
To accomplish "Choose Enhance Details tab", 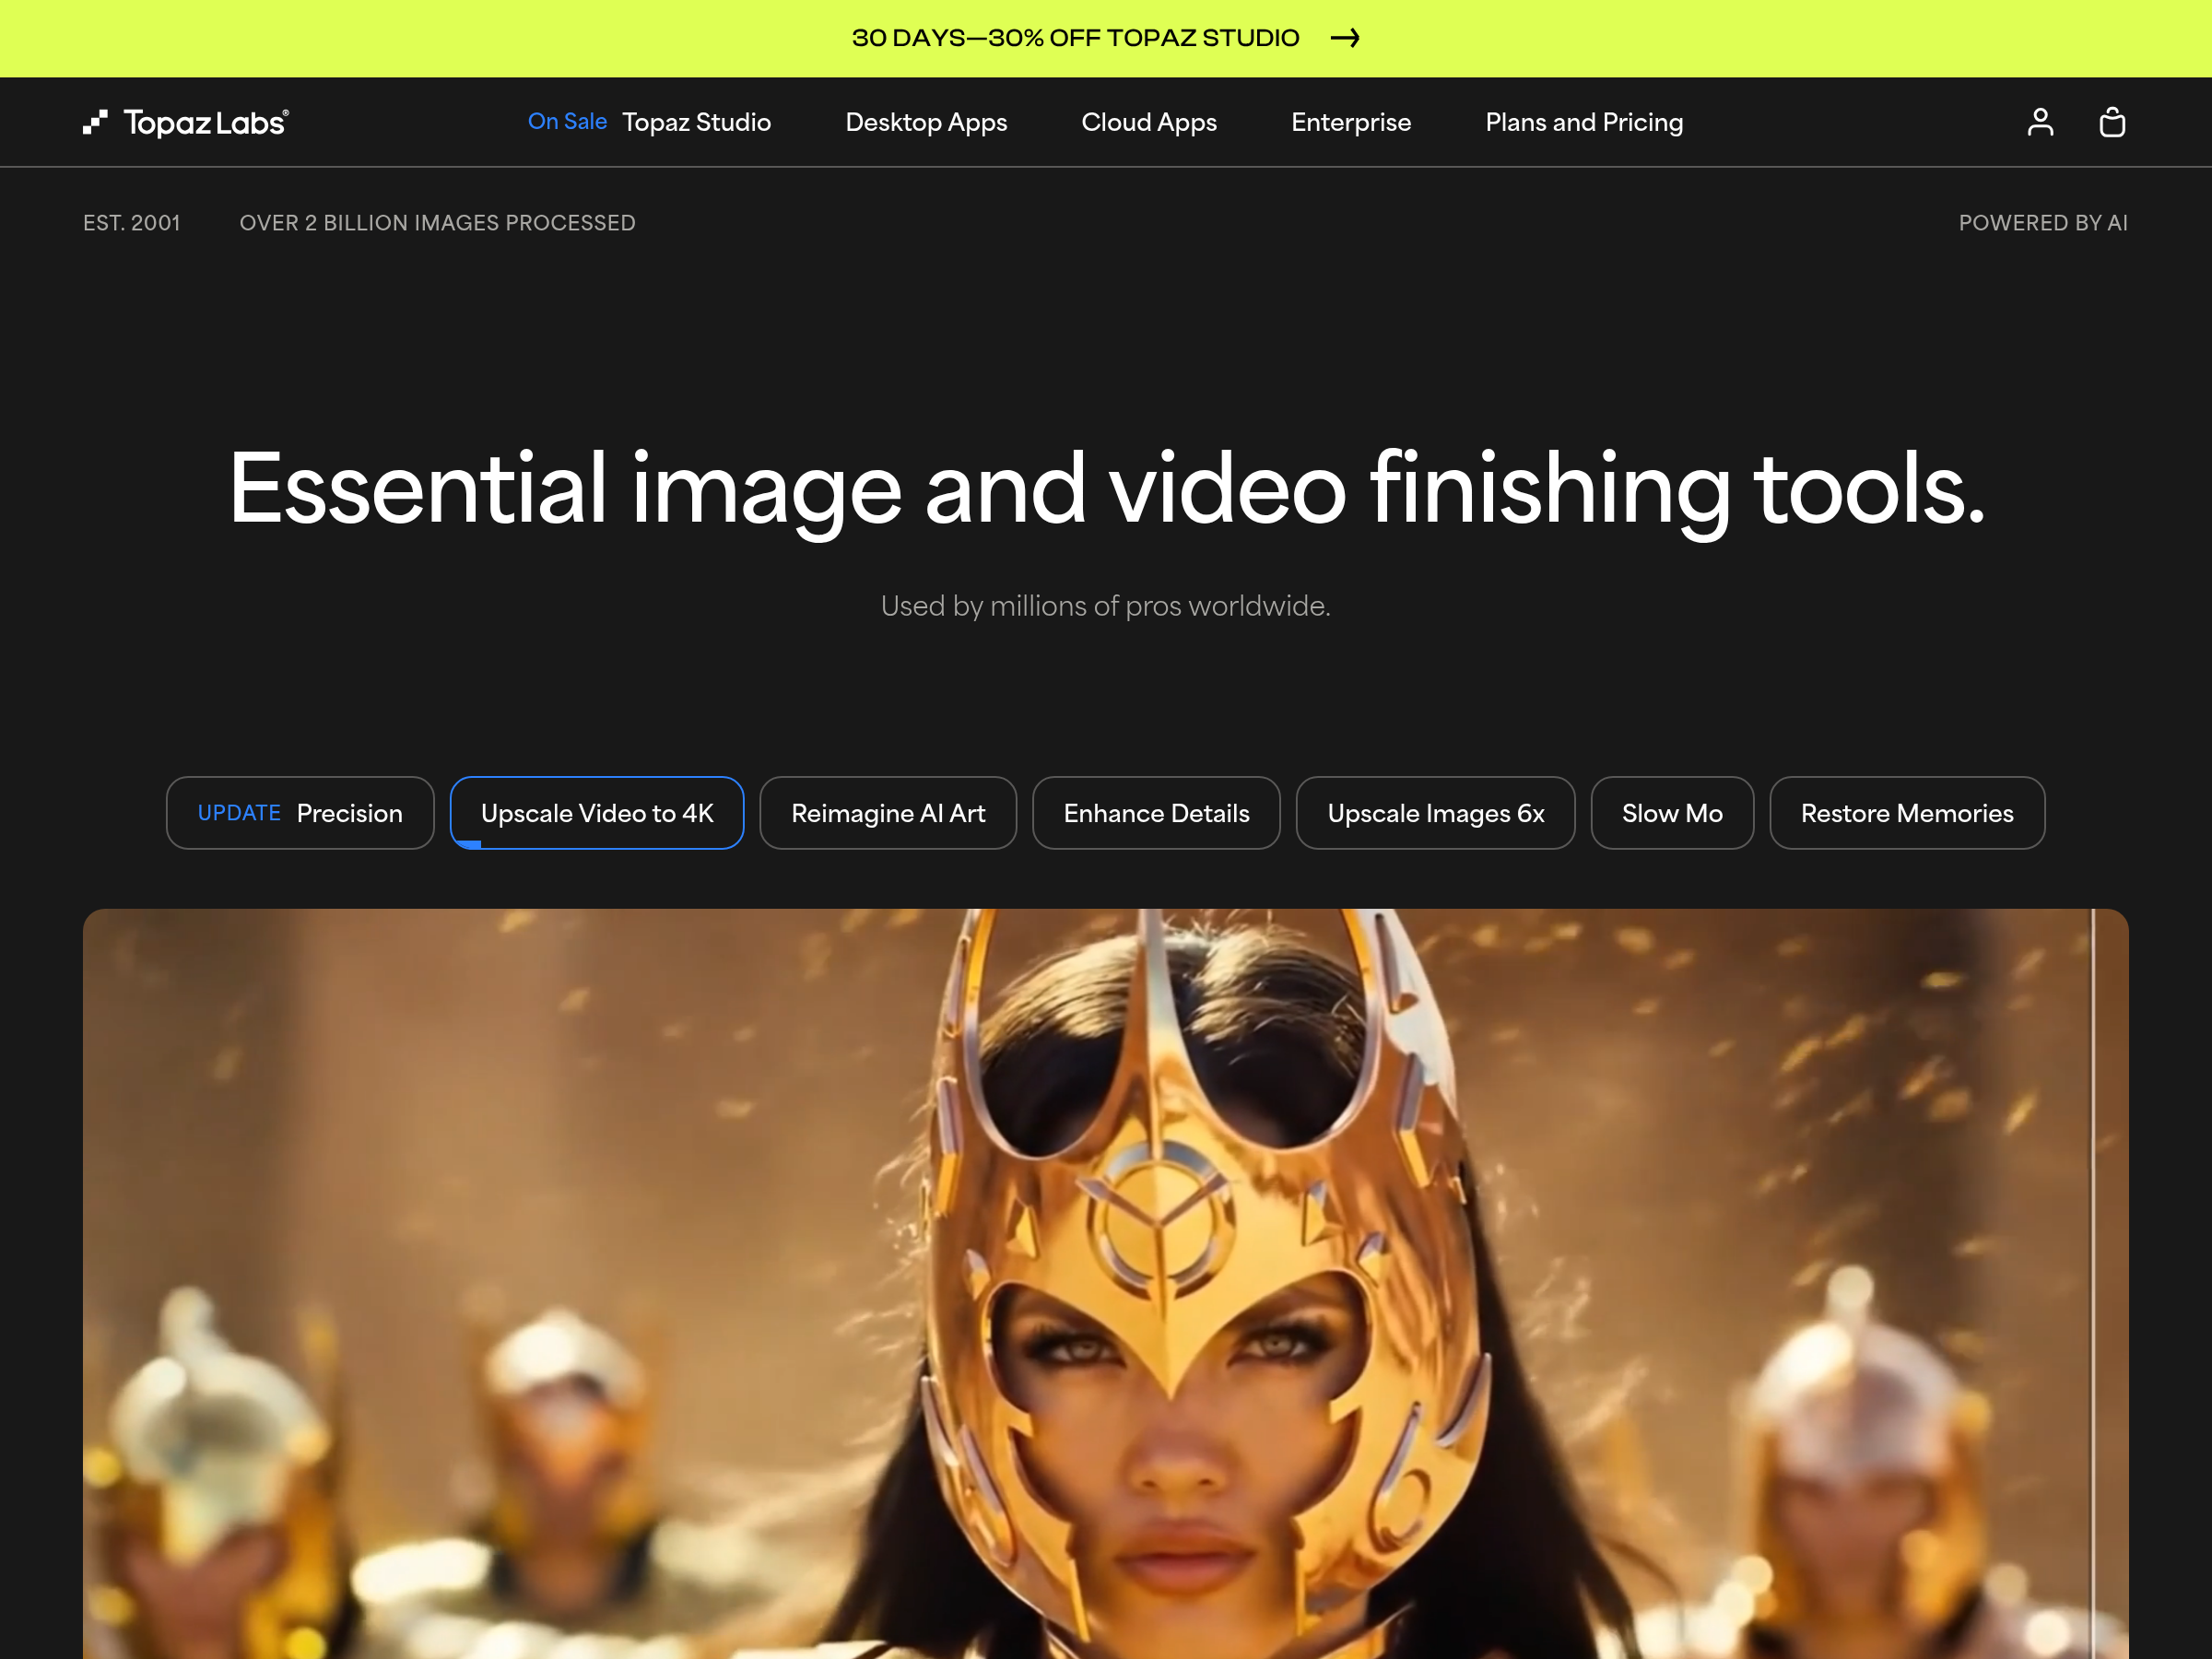I will tap(1156, 813).
